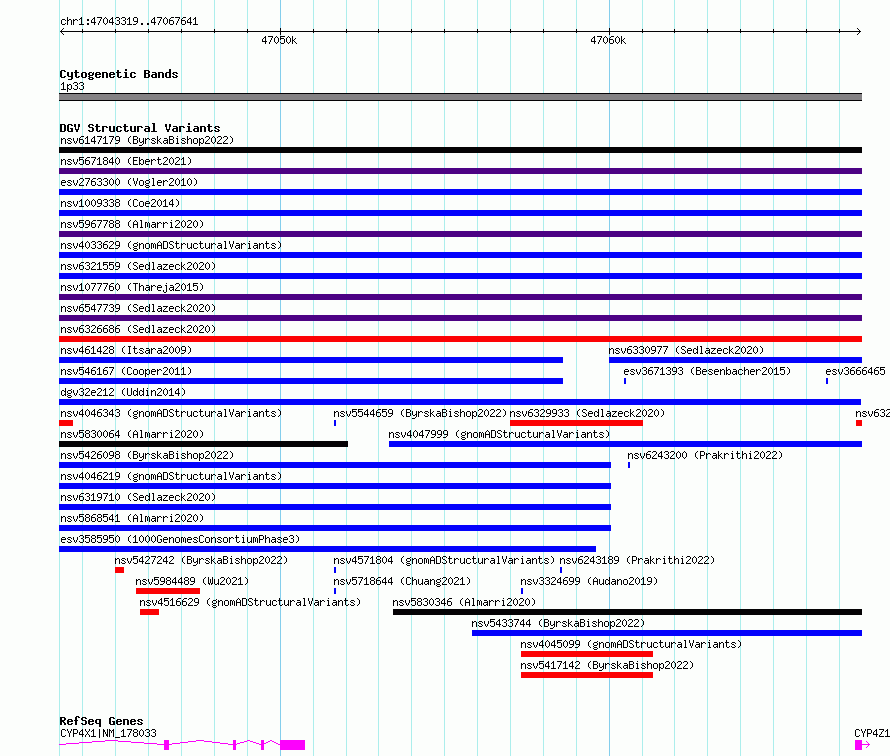890x756 pixels.
Task: Click nsv4046343 (gnomADStructuralVariants) label
Action: [x=171, y=413]
